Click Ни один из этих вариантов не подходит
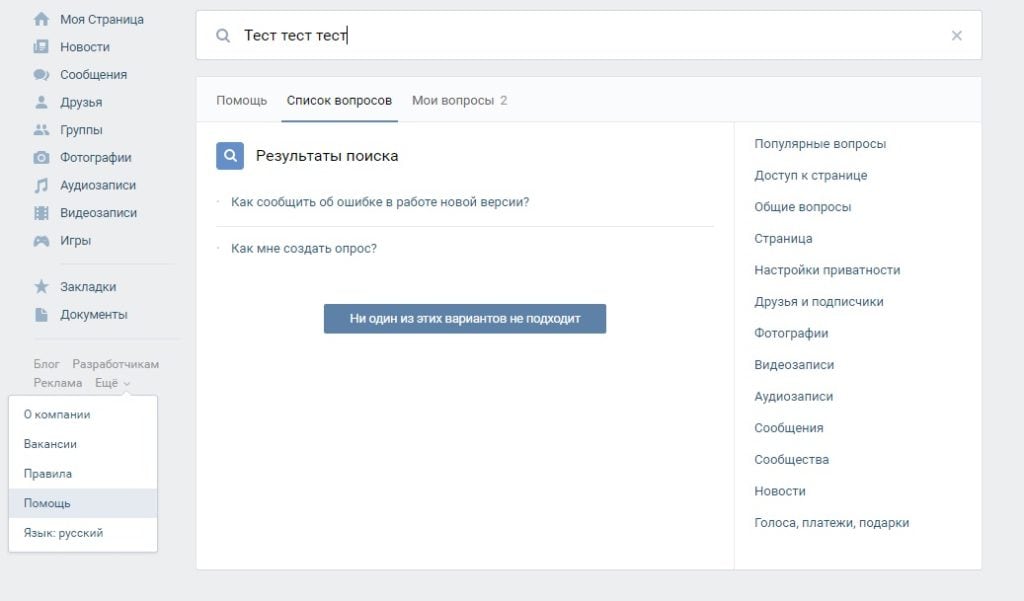 (x=465, y=319)
